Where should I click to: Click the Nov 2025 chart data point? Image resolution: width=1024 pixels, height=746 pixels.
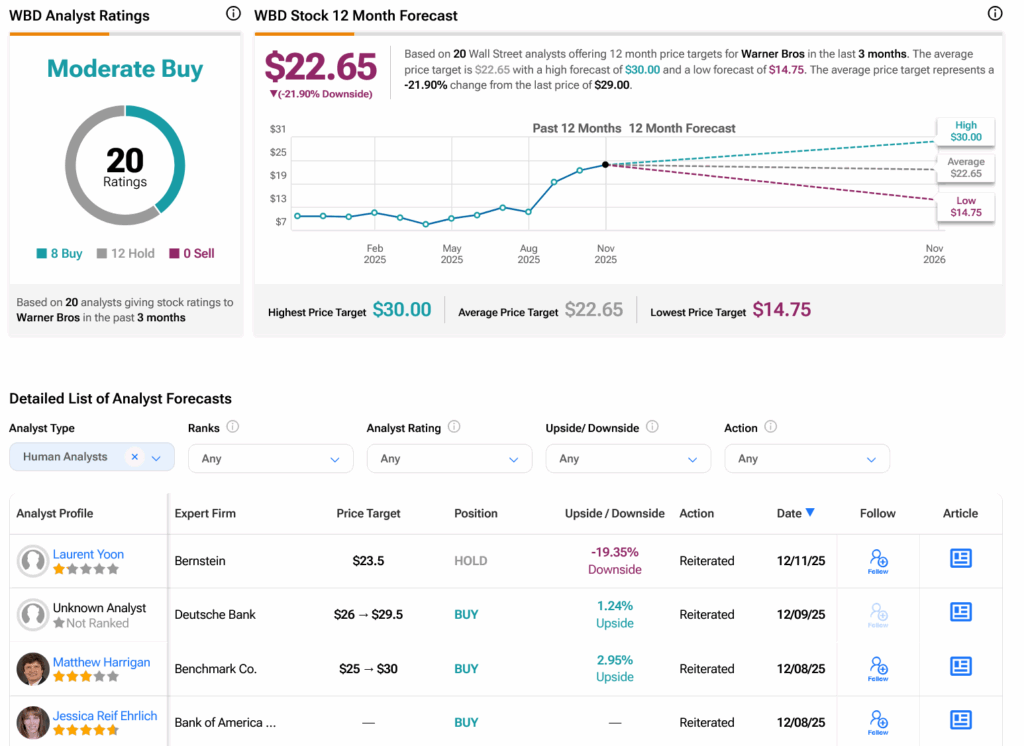606,164
